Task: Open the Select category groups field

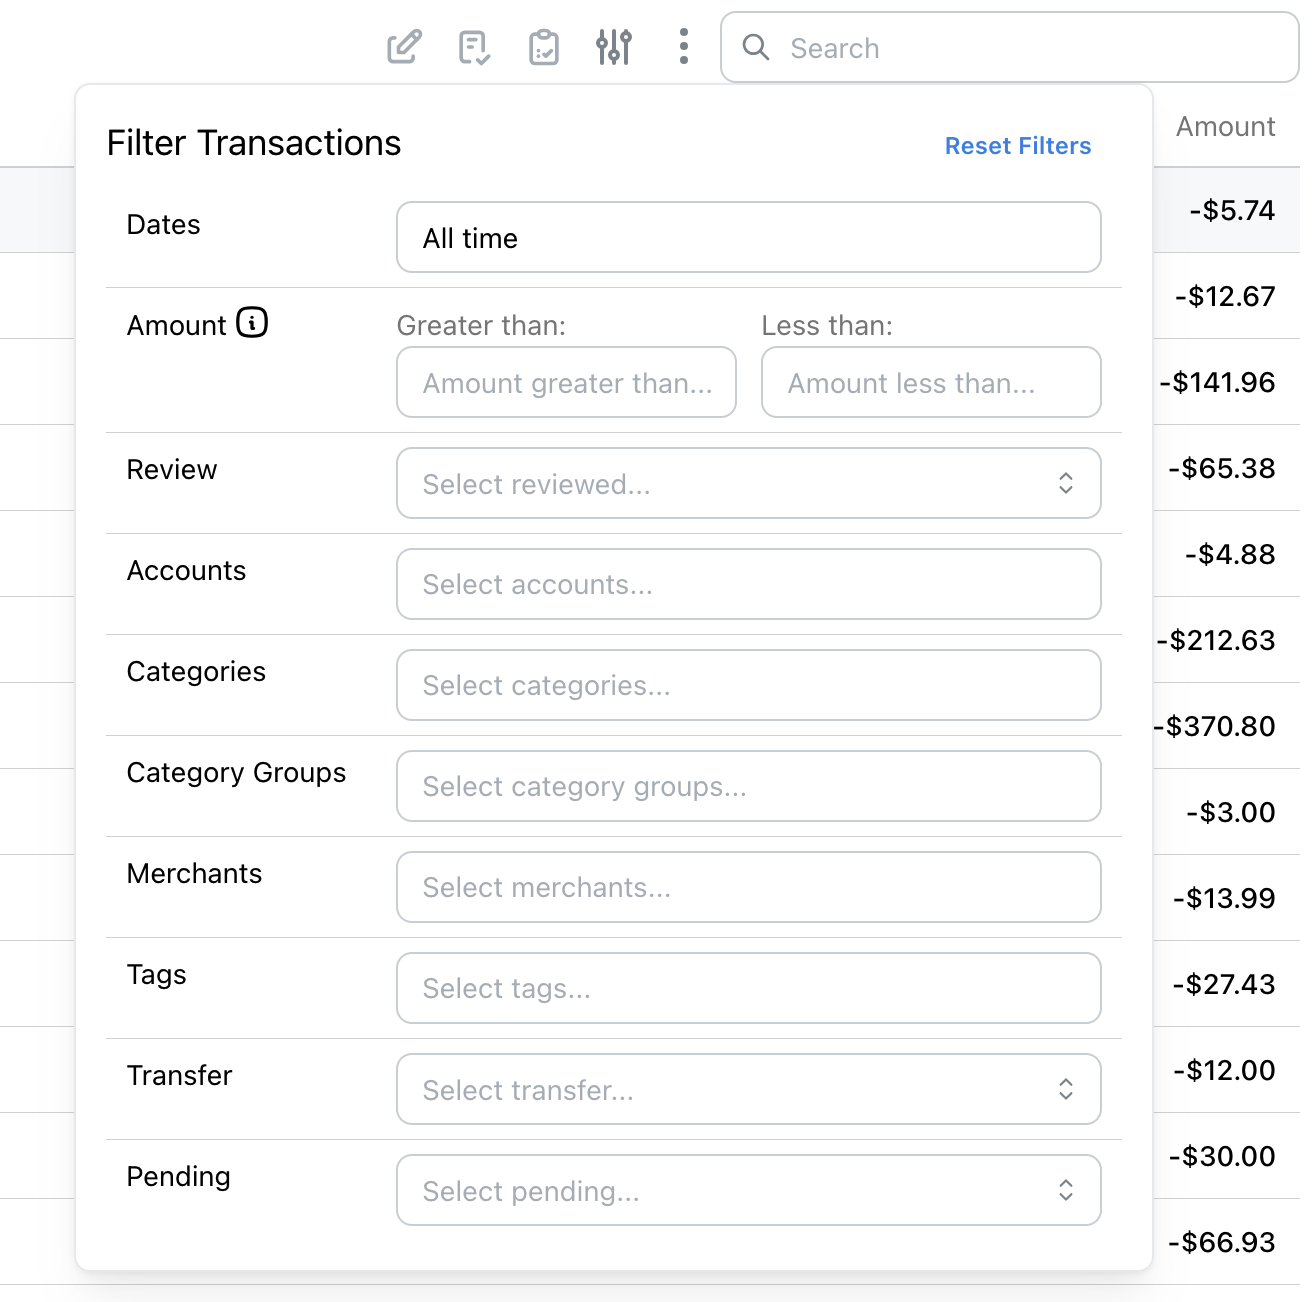Action: [748, 786]
